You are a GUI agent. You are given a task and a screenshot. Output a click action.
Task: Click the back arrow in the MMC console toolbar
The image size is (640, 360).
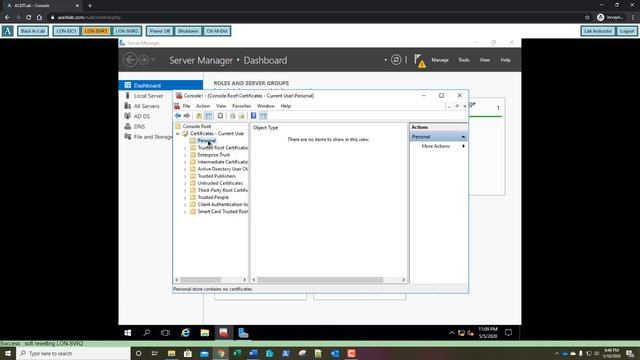(x=178, y=116)
